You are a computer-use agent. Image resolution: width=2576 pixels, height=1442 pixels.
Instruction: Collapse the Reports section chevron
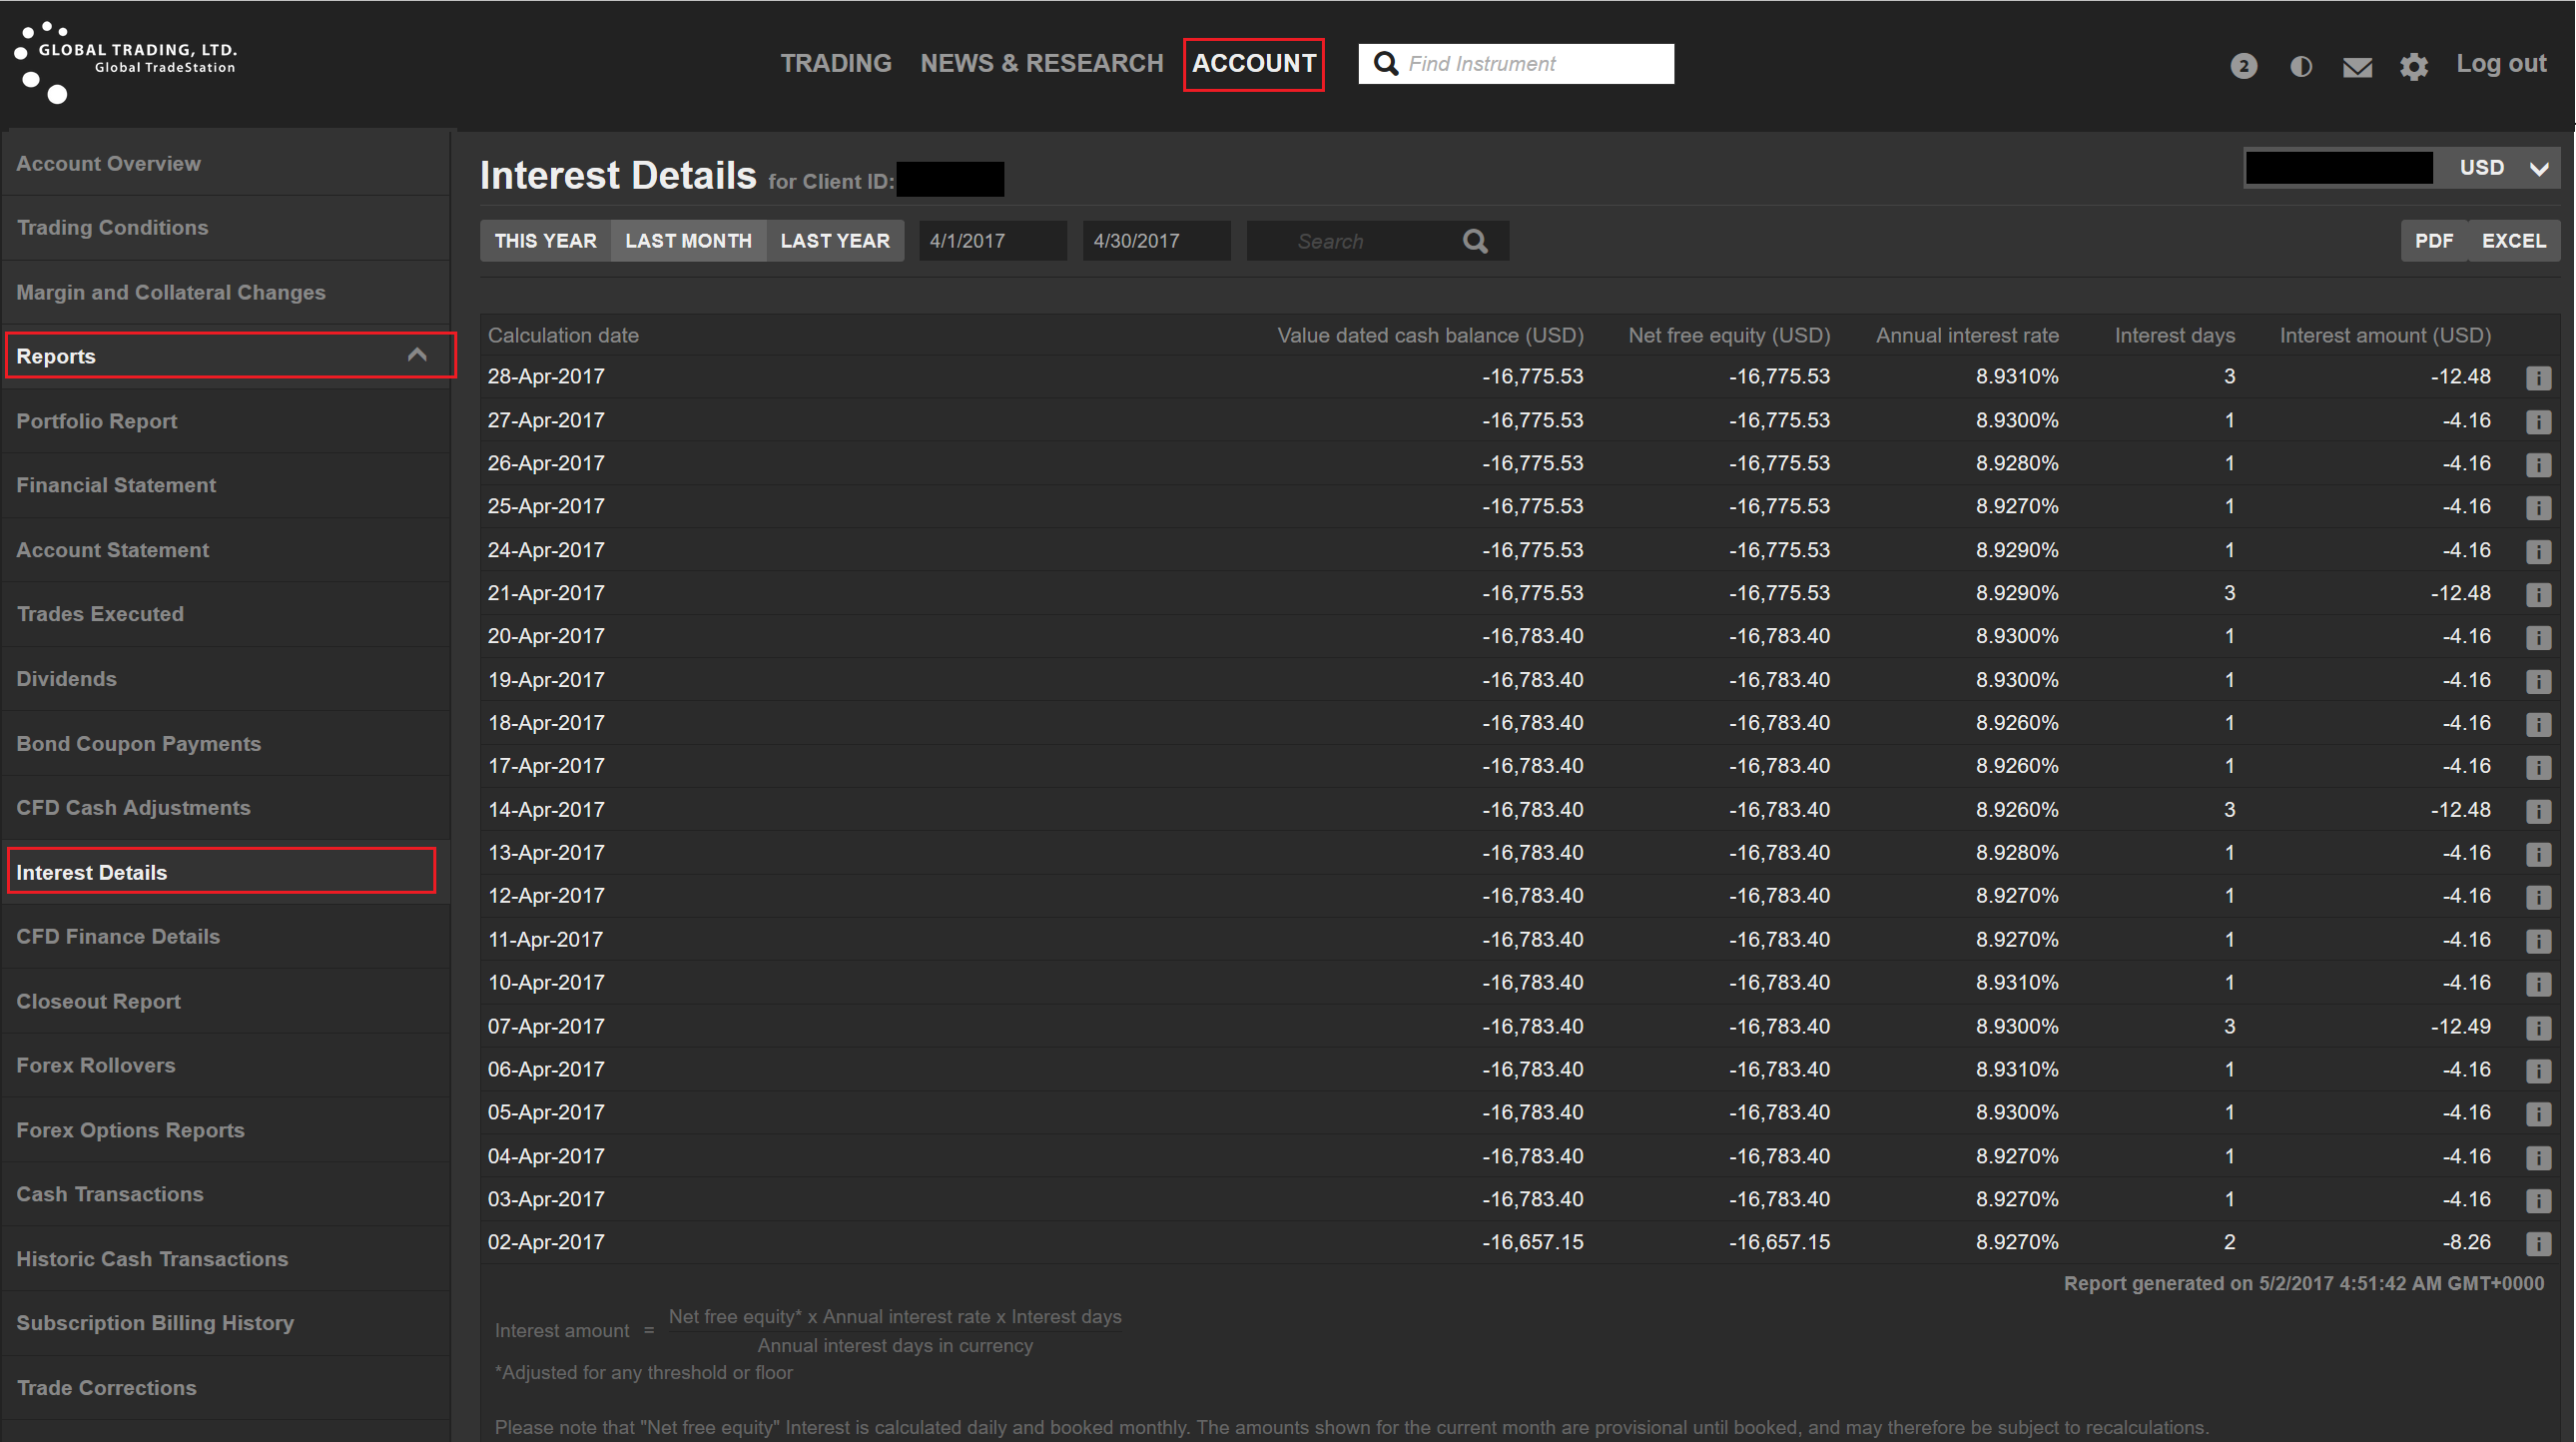click(x=417, y=355)
